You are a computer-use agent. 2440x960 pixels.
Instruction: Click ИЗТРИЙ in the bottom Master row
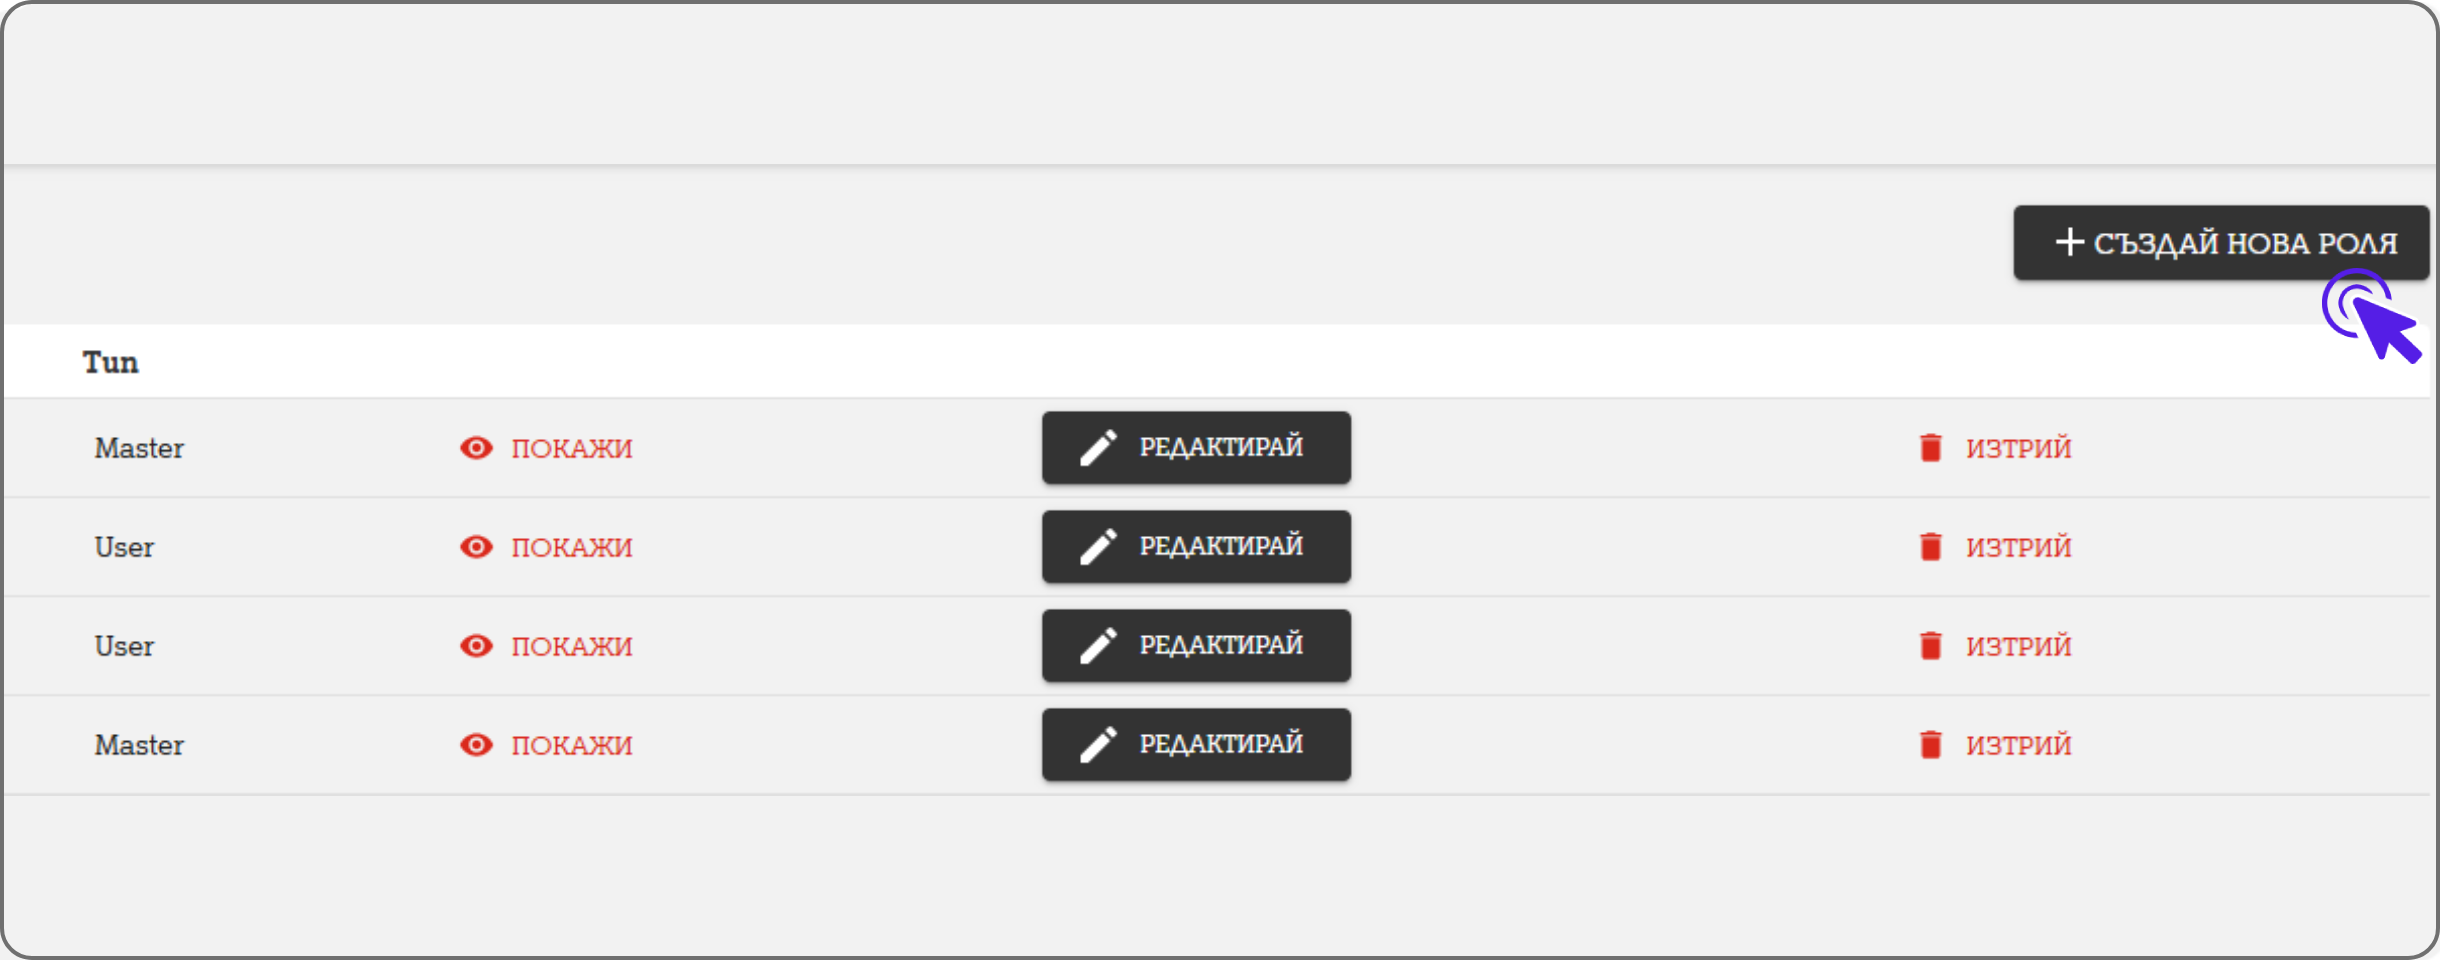[x=2018, y=745]
